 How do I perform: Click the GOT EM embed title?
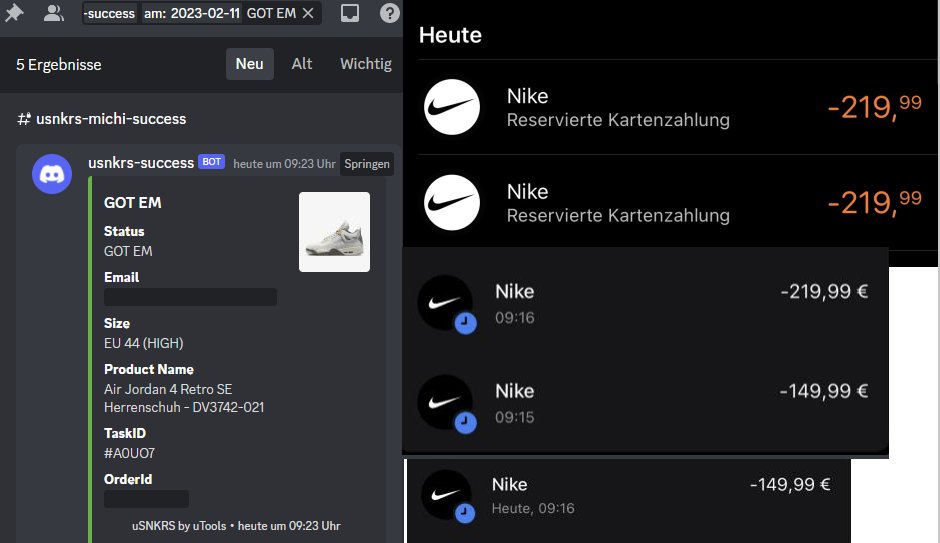[132, 203]
